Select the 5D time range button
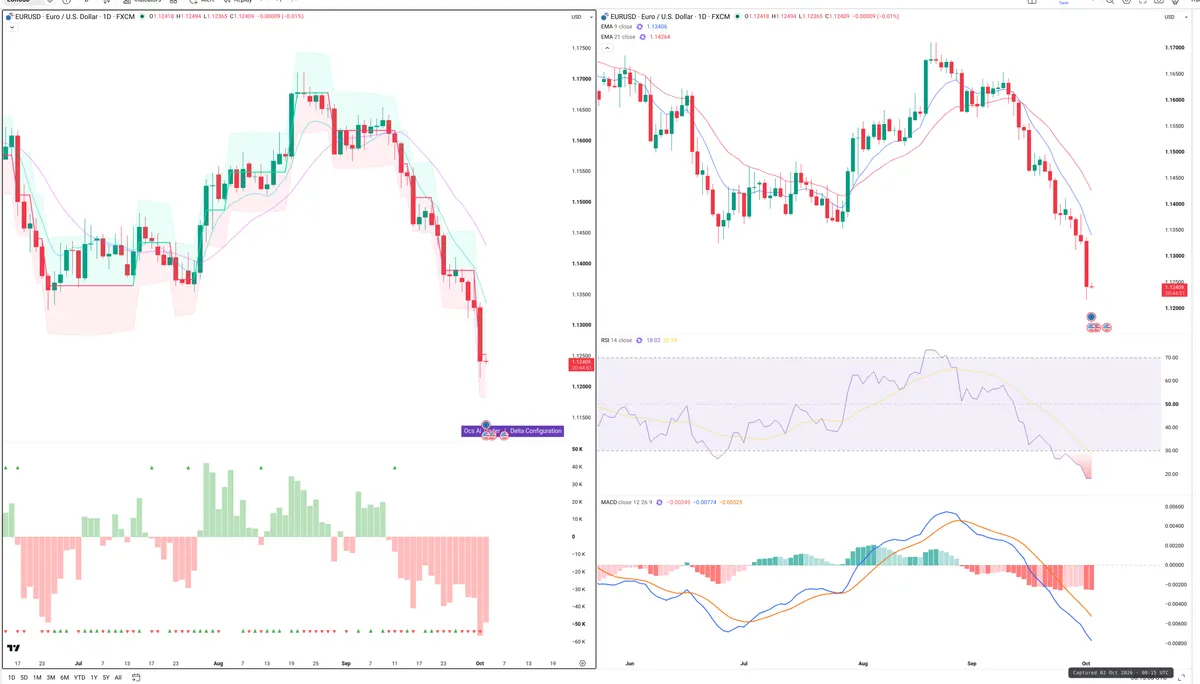The height and width of the screenshot is (684, 1200). (25, 677)
